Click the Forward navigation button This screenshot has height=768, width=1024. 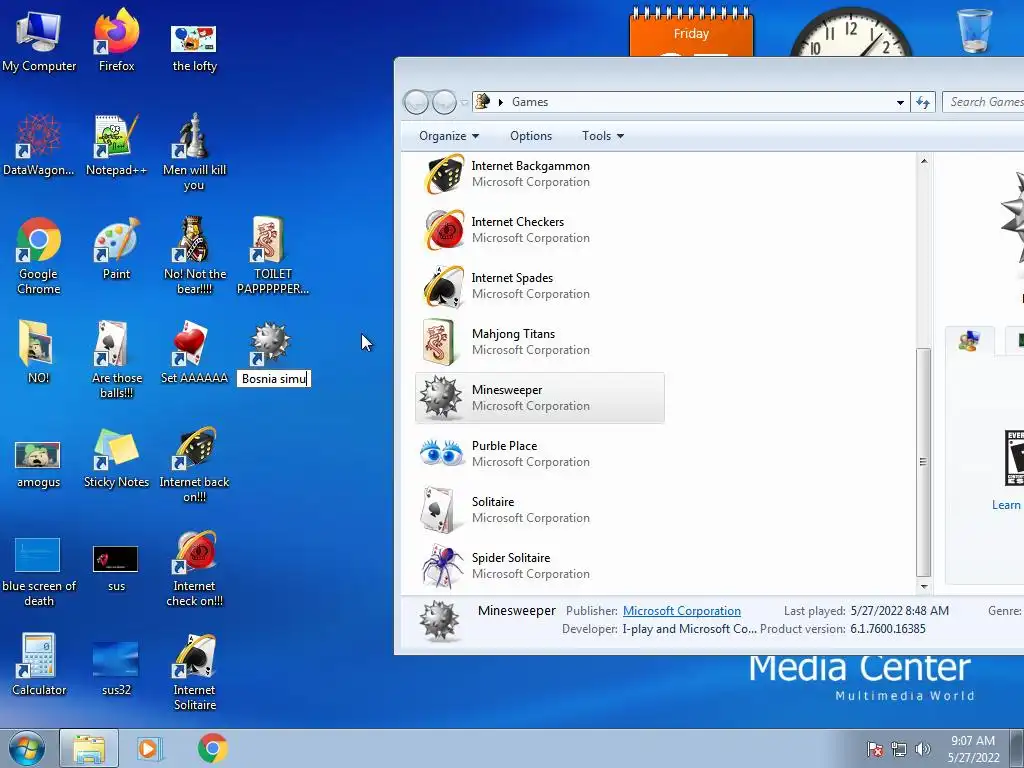[444, 102]
